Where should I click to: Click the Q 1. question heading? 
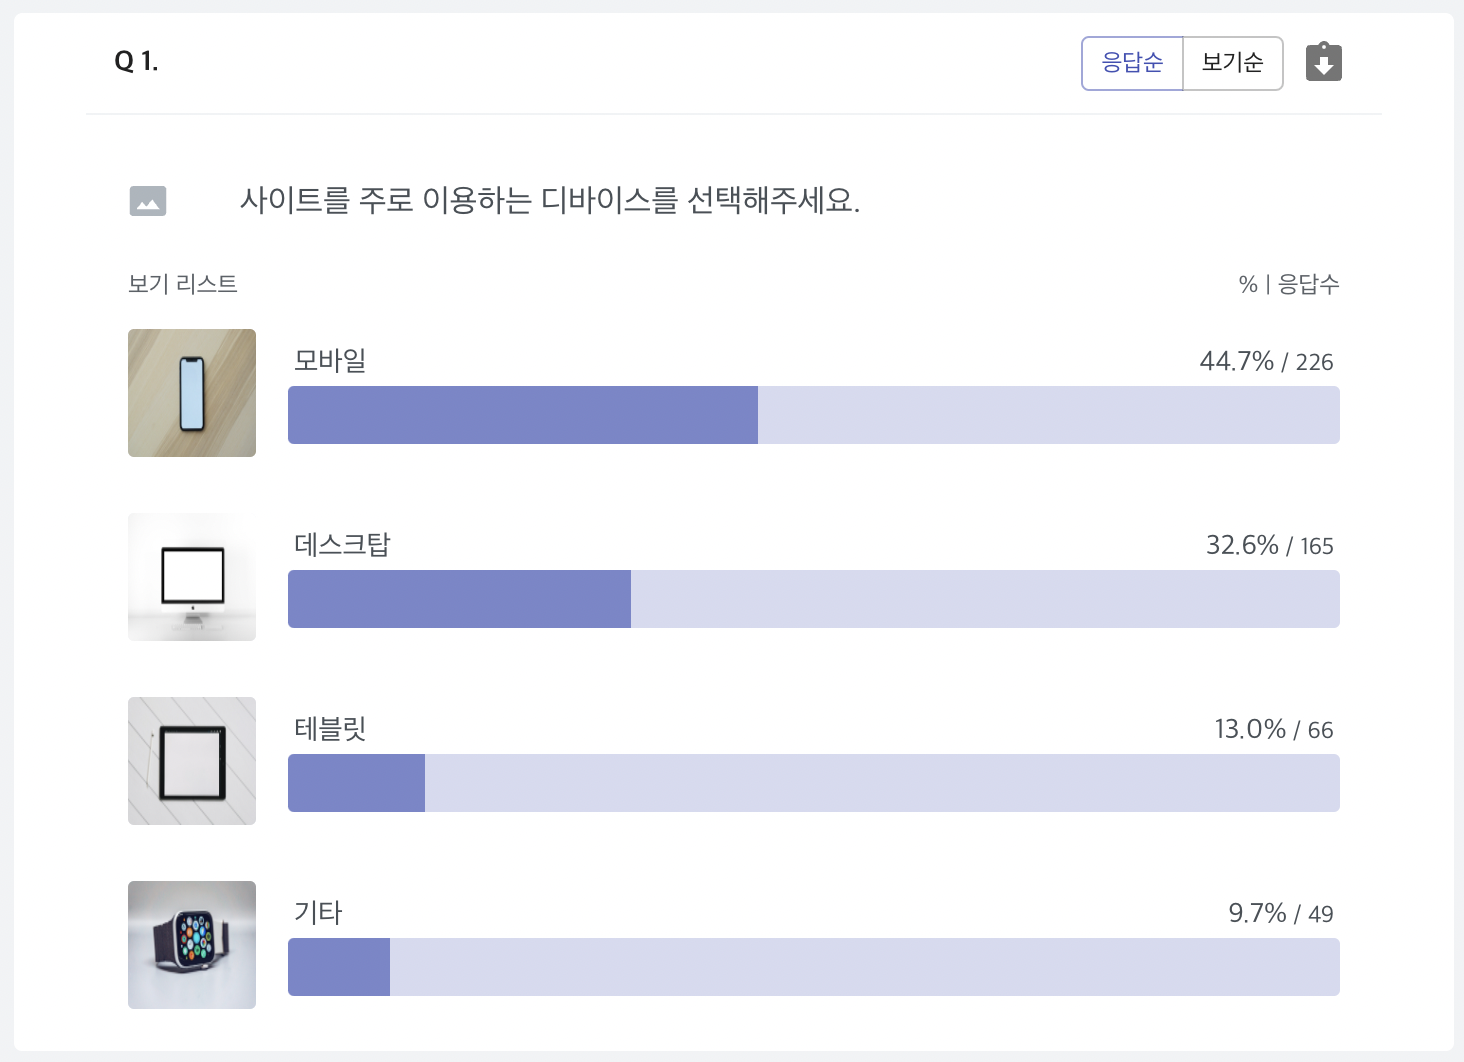coord(136,61)
